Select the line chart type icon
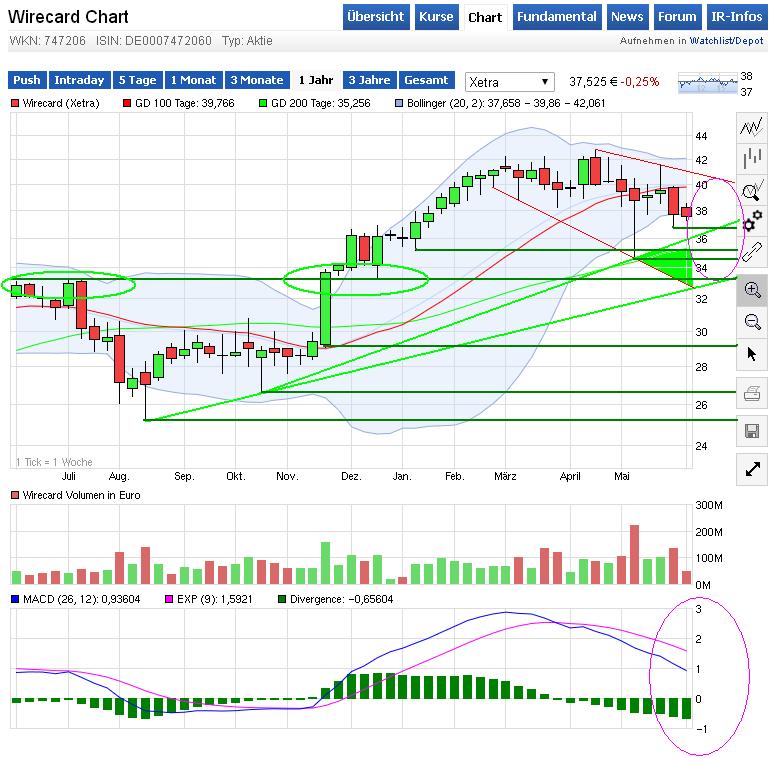Screen dimensions: 770x758 pos(752,127)
